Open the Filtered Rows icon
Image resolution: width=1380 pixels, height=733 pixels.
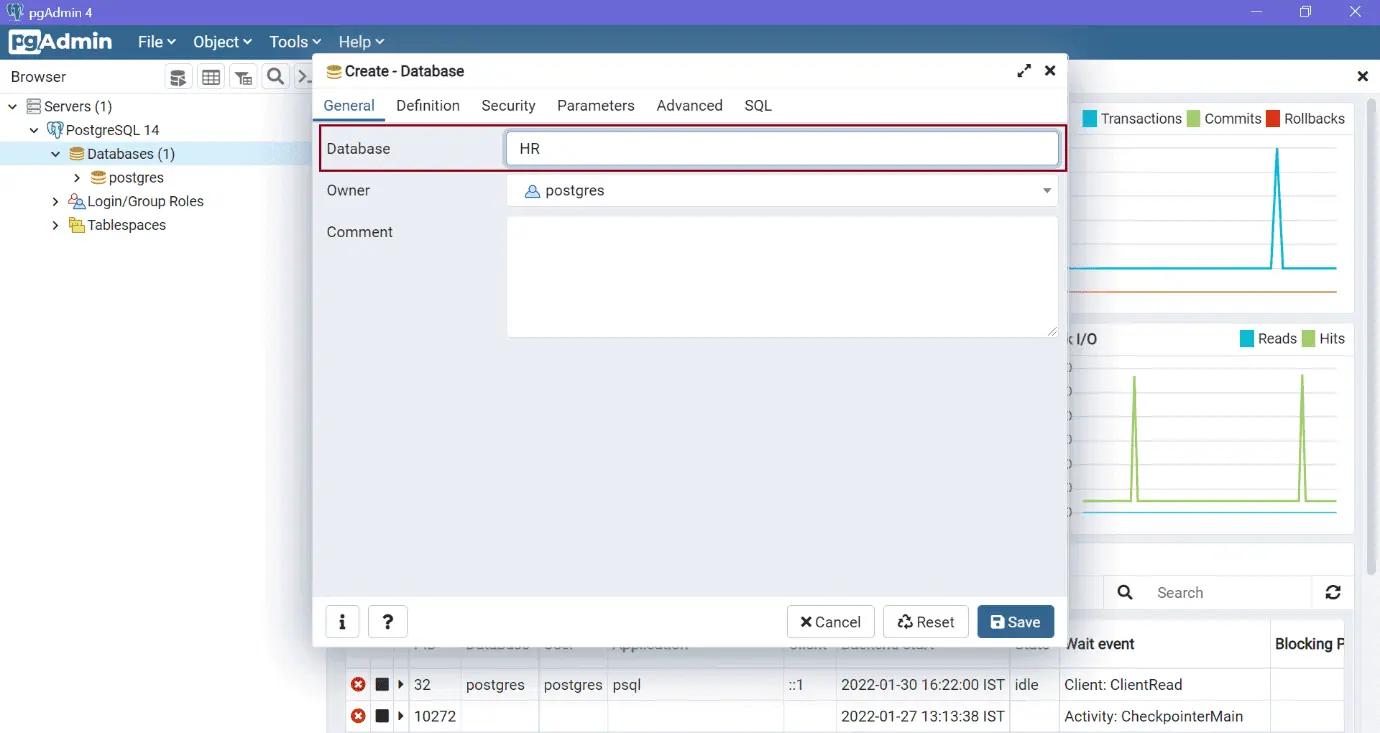pyautogui.click(x=243, y=76)
